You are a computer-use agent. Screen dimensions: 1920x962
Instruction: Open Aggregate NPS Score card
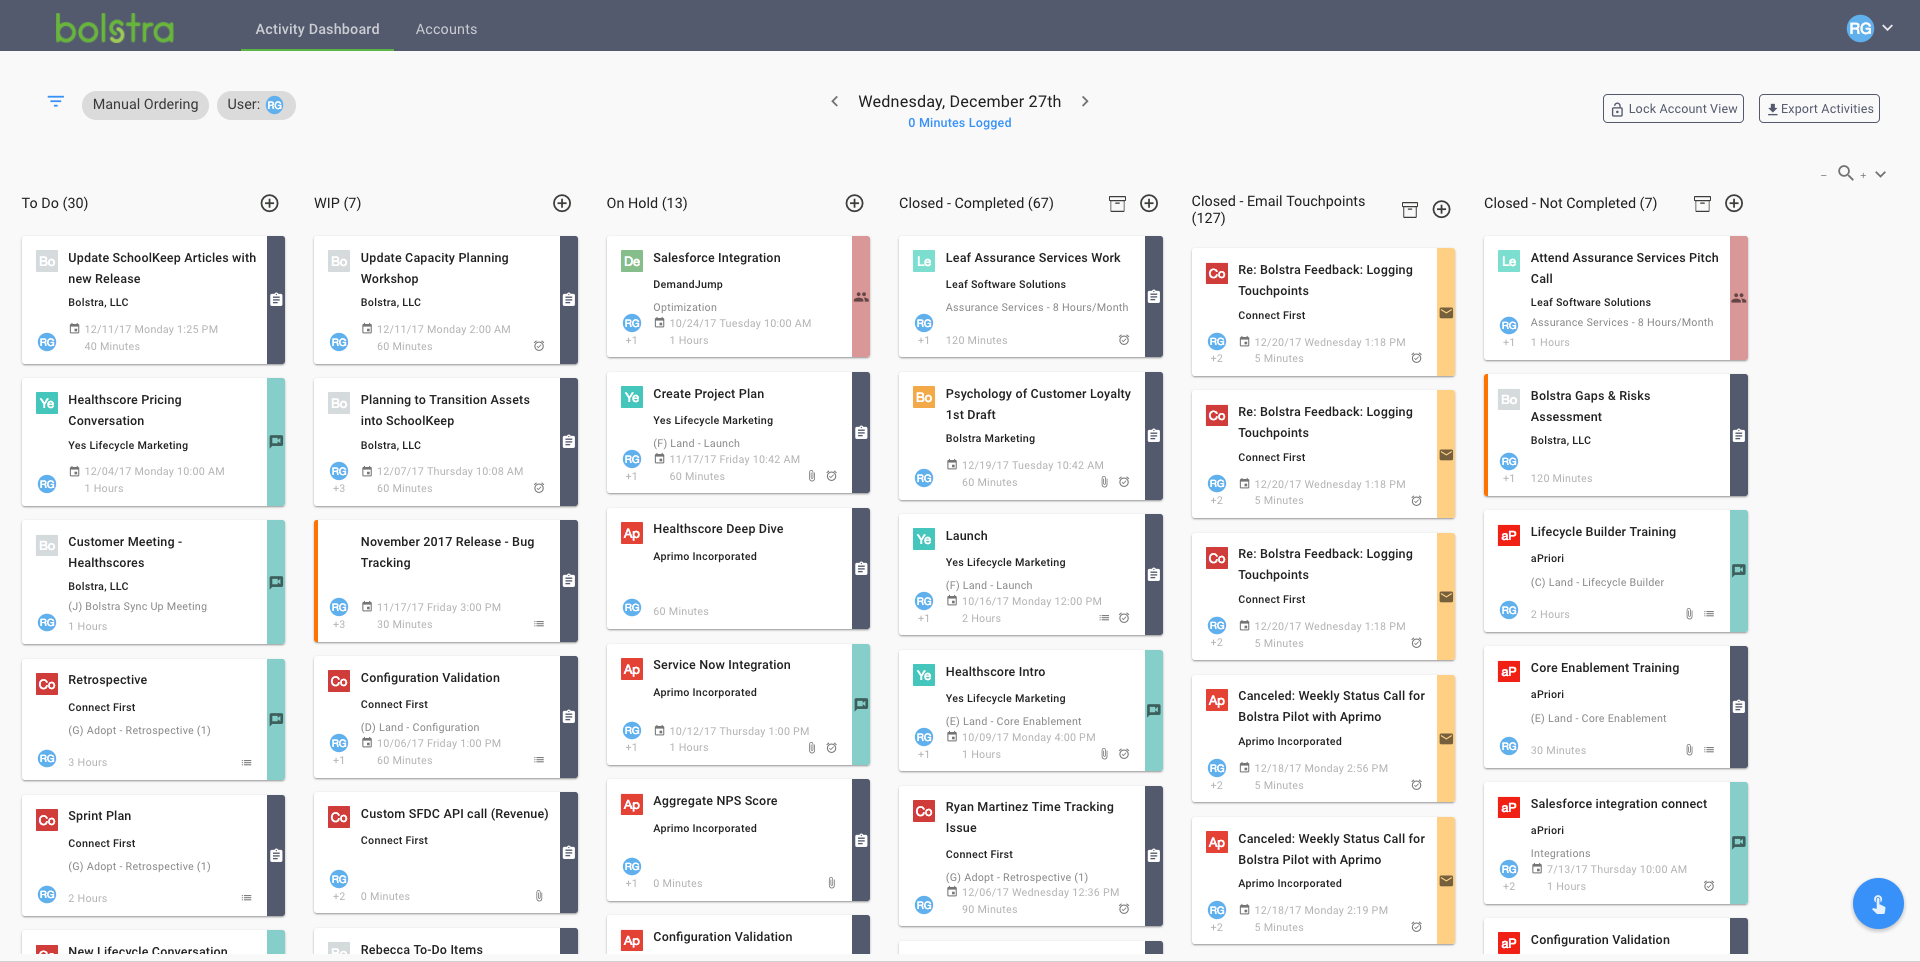(x=738, y=840)
